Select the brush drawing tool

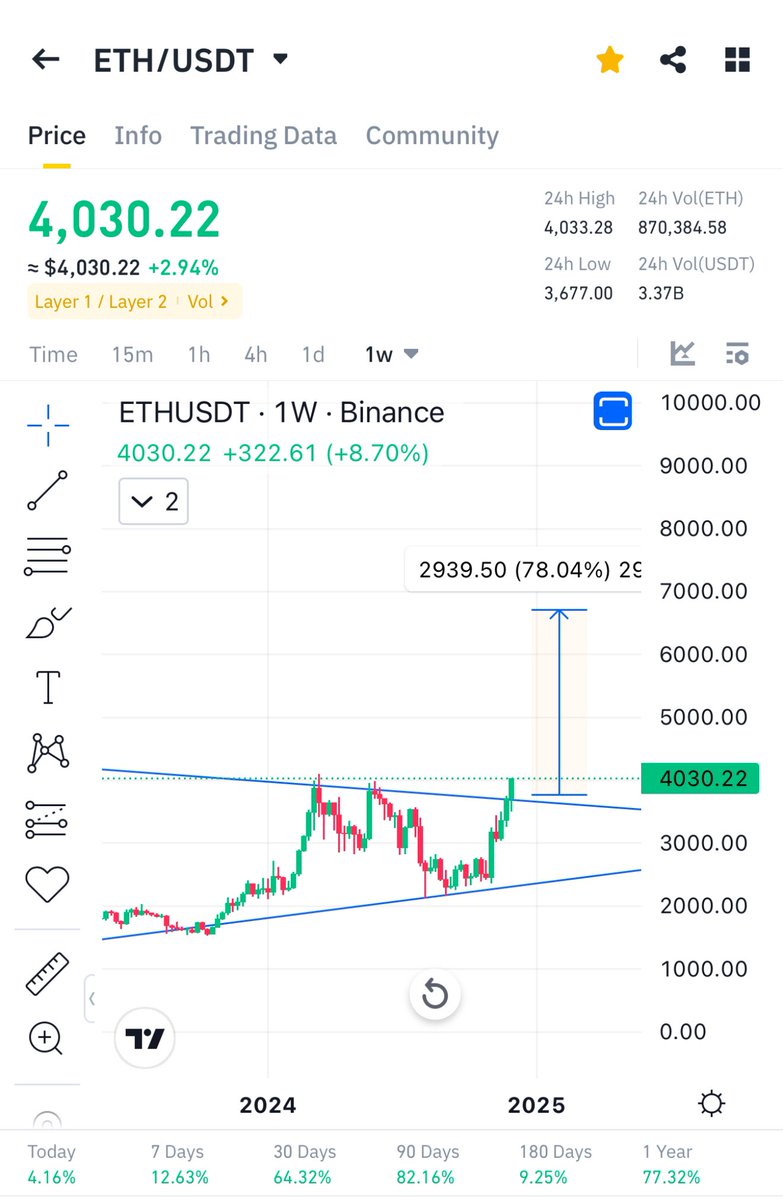(x=47, y=622)
